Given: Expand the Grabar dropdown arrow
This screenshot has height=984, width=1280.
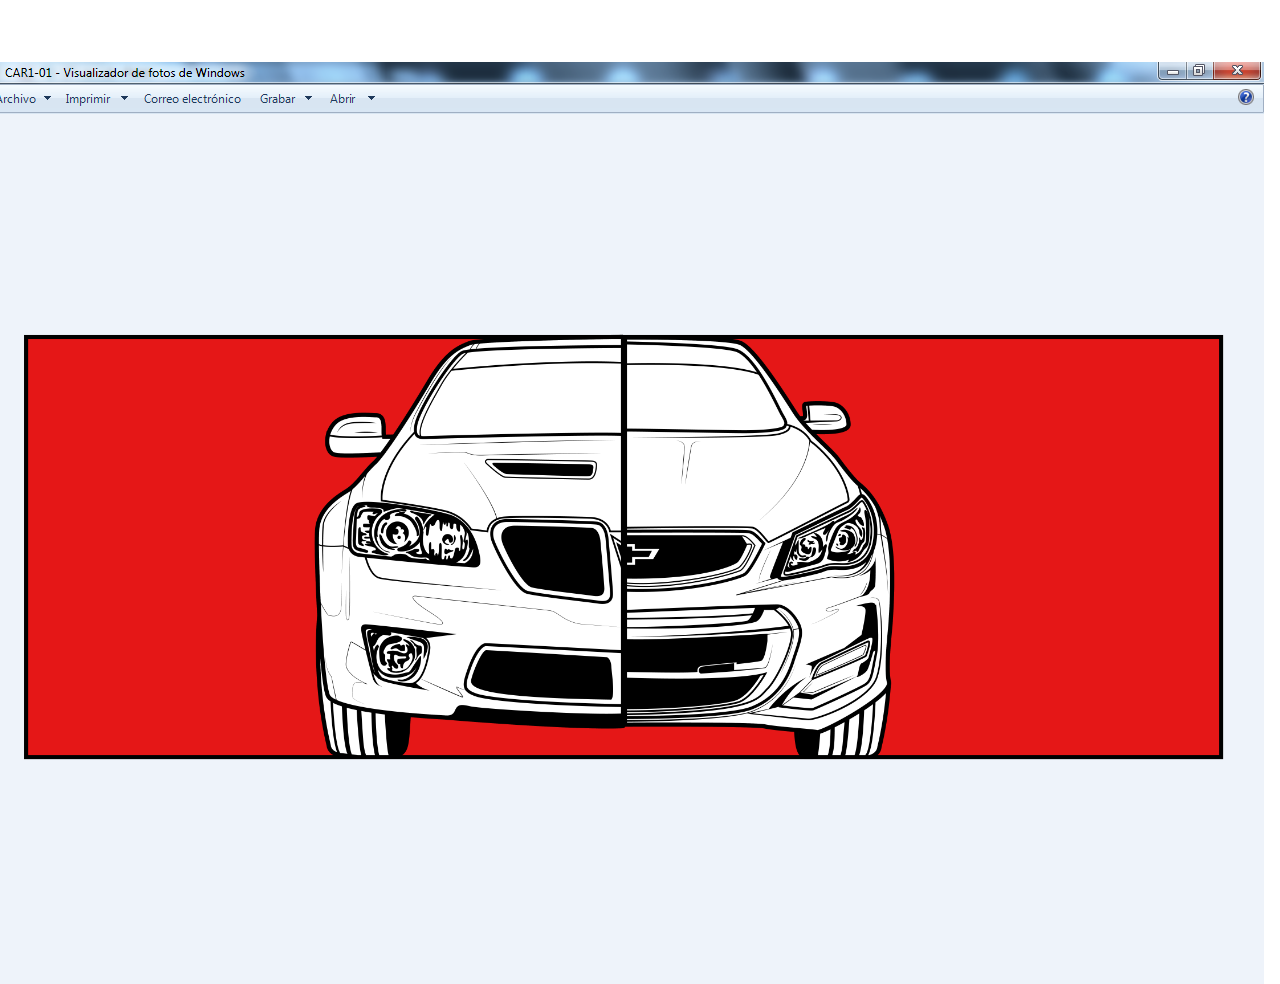Looking at the screenshot, I should [x=308, y=98].
